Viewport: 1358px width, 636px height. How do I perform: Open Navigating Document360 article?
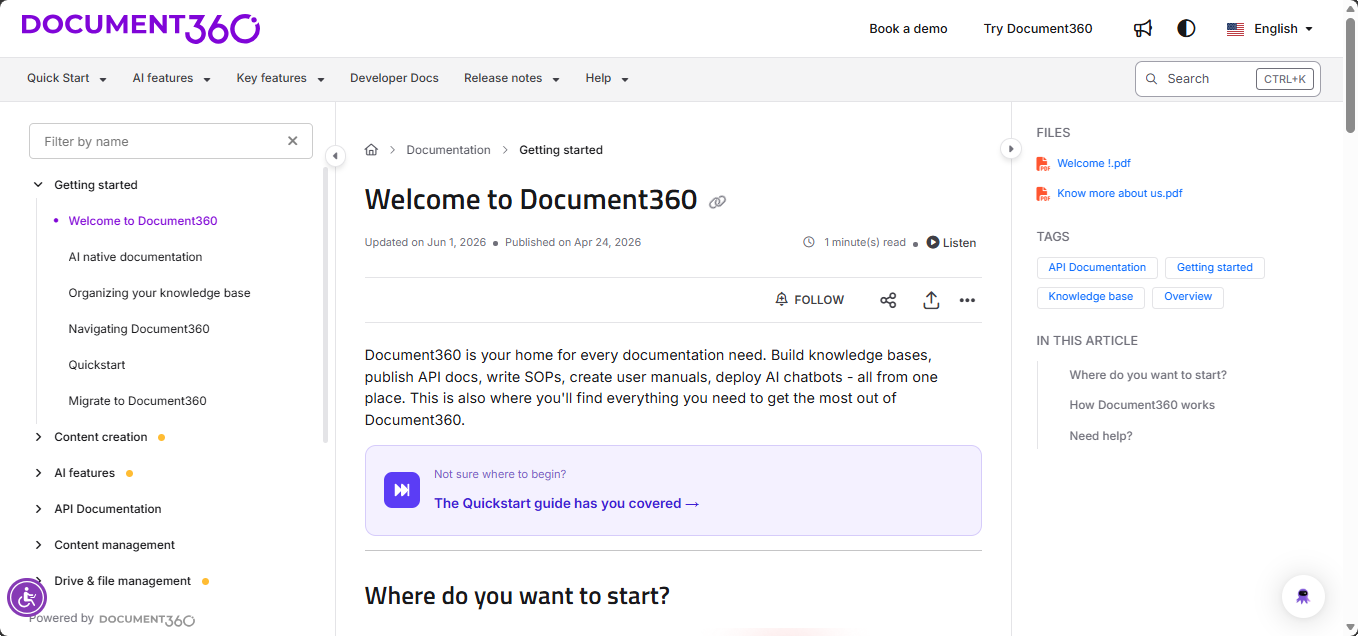click(x=139, y=329)
